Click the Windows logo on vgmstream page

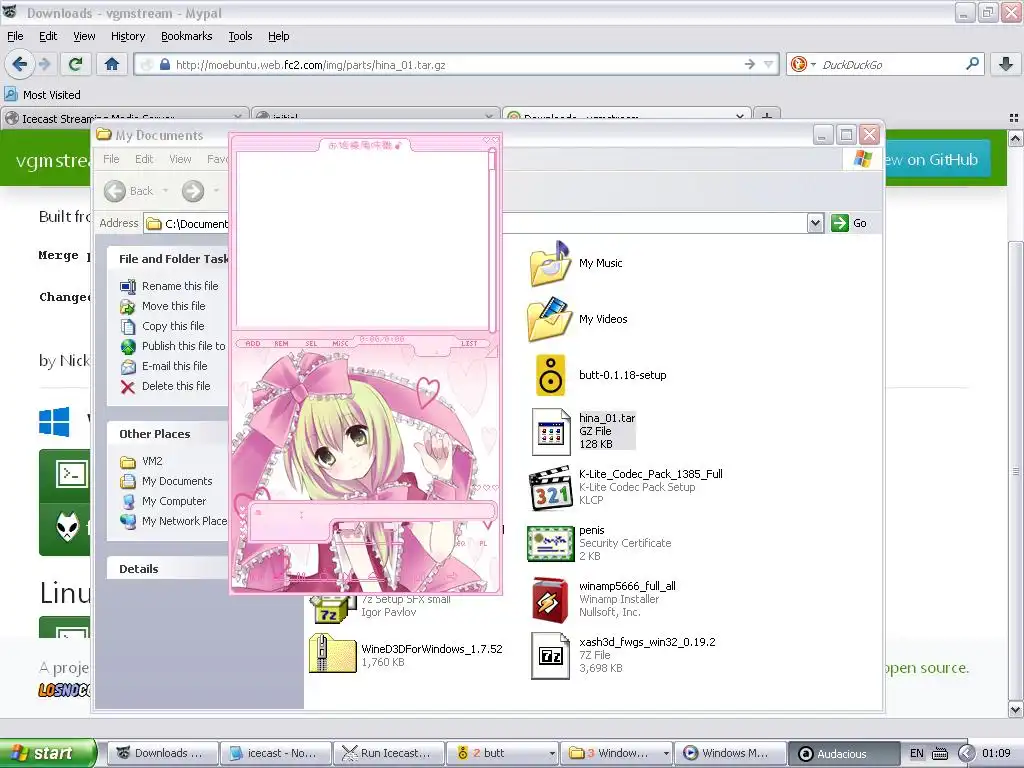coord(54,422)
